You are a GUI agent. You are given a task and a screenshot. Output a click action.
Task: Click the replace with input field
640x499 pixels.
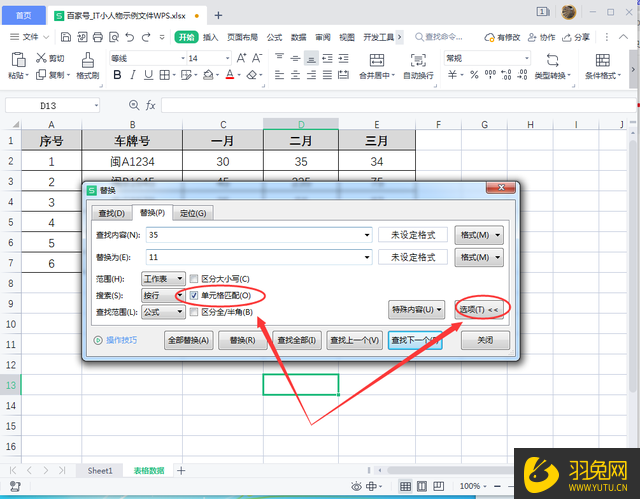[x=259, y=257]
